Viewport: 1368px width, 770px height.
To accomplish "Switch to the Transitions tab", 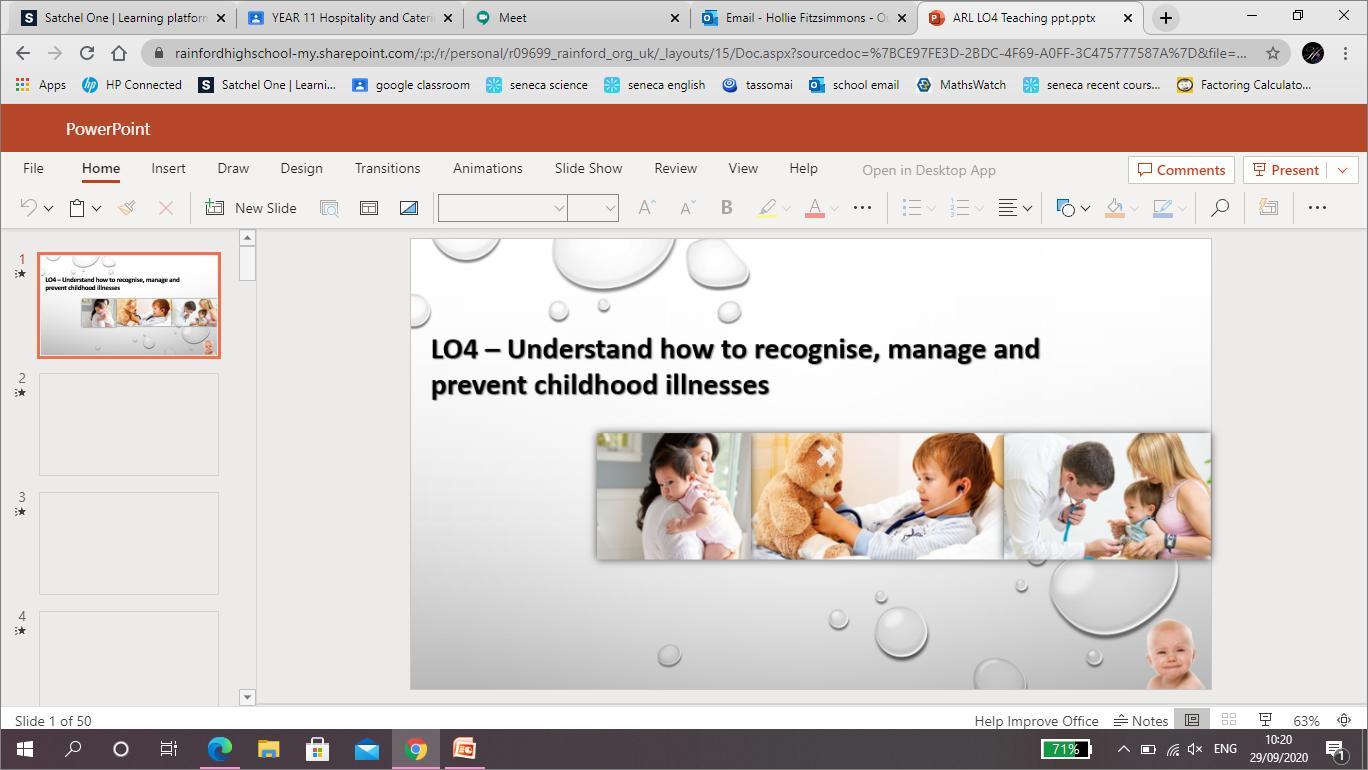I will click(x=387, y=168).
